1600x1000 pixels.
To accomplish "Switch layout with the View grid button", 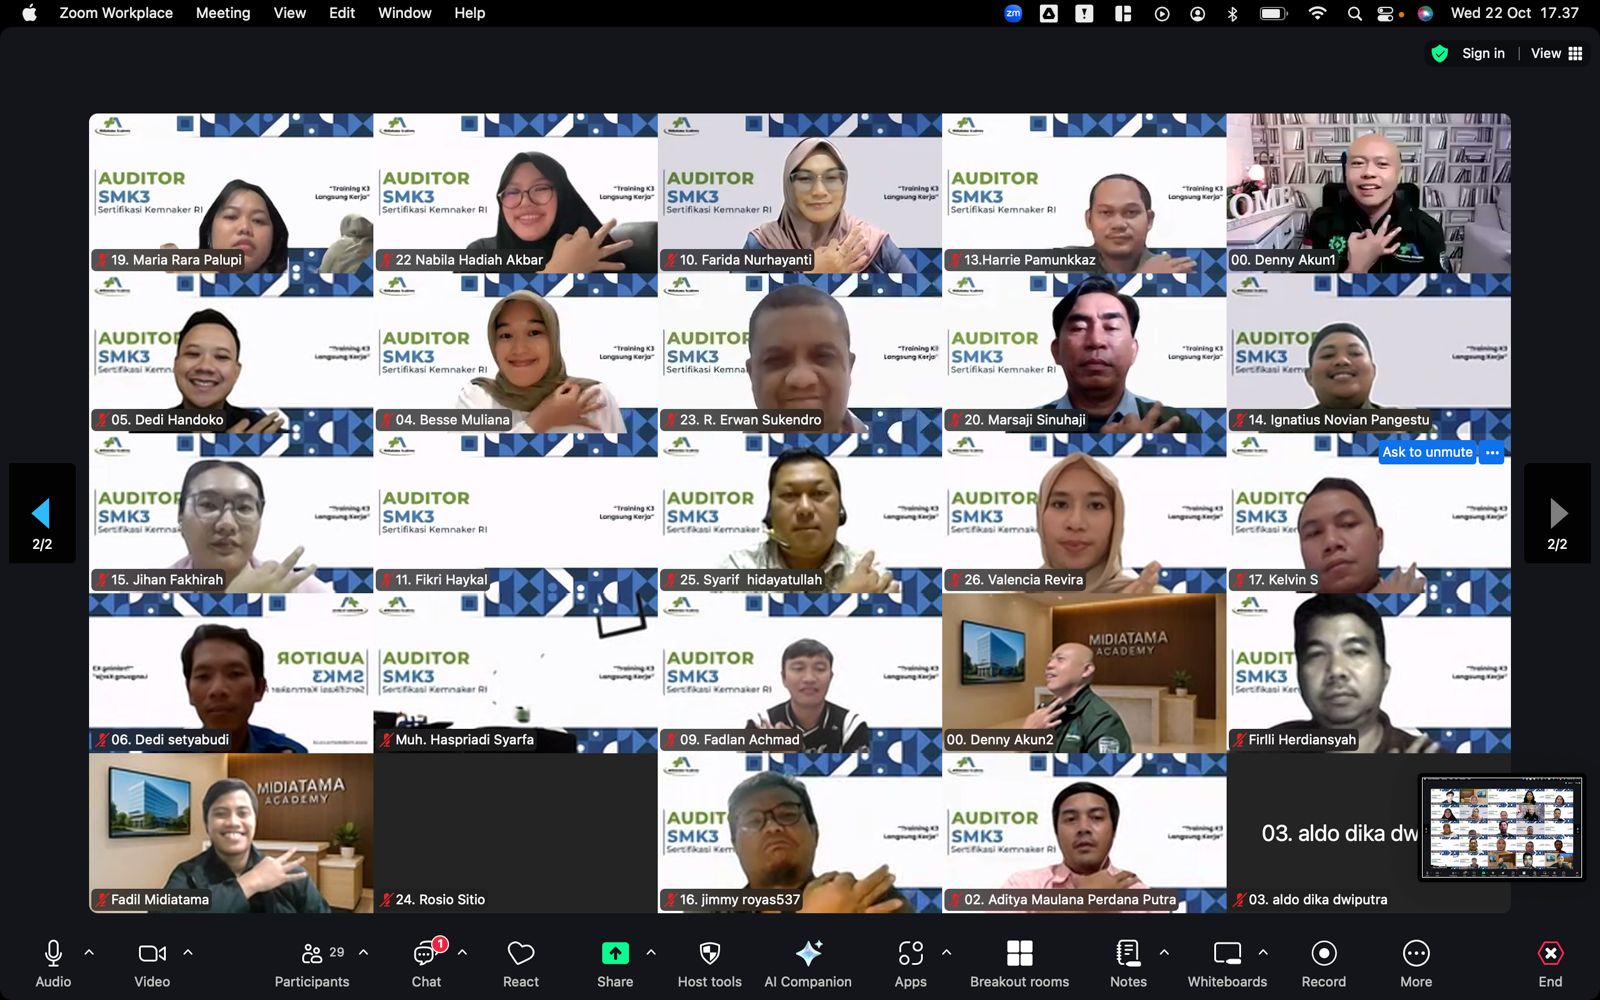I will (1557, 54).
